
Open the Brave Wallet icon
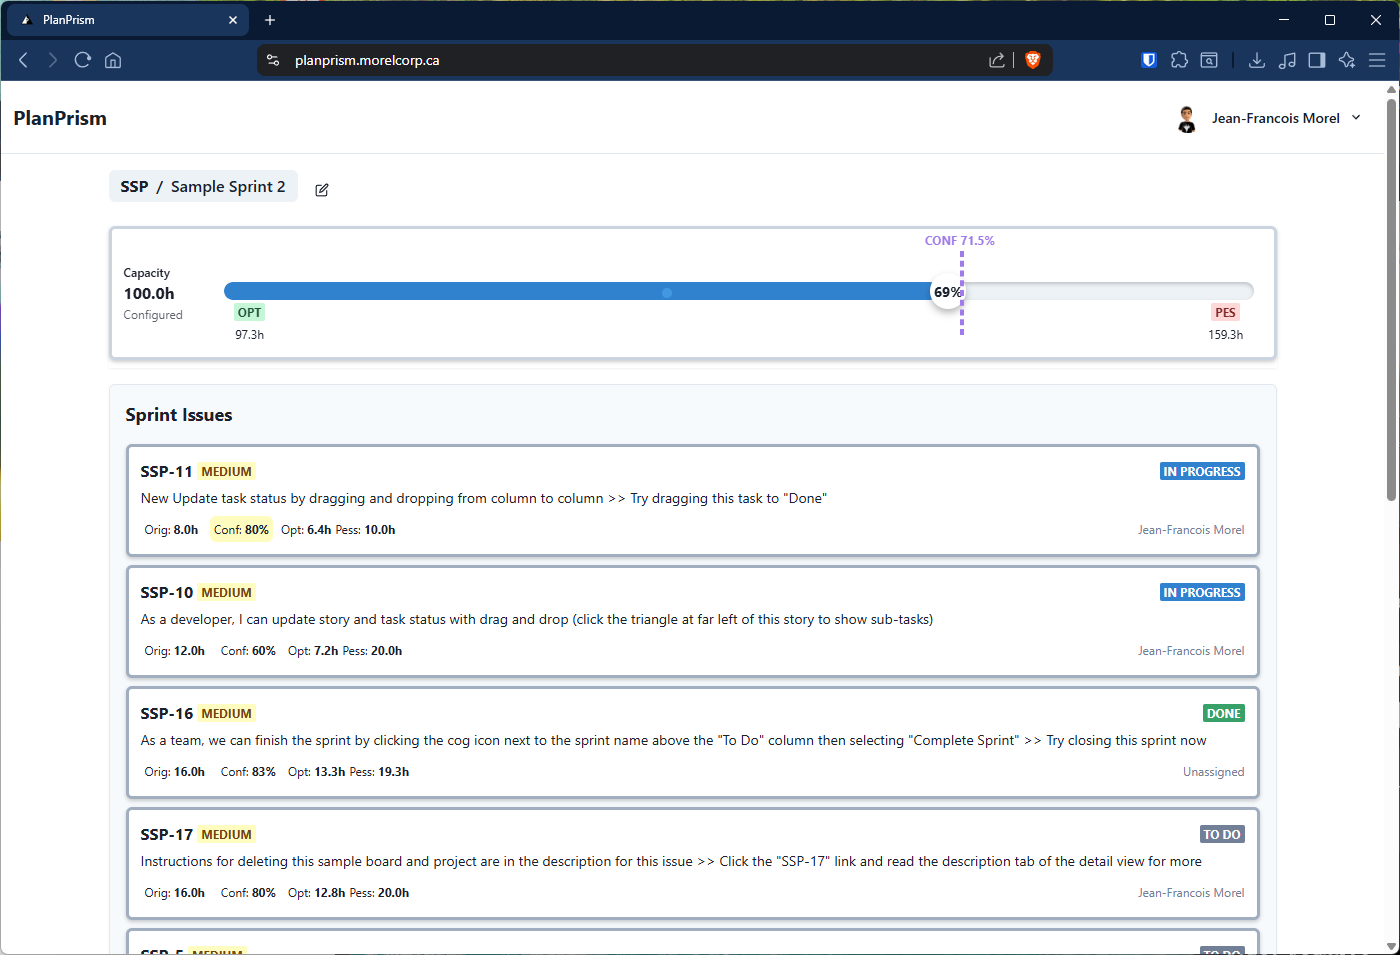[1209, 60]
